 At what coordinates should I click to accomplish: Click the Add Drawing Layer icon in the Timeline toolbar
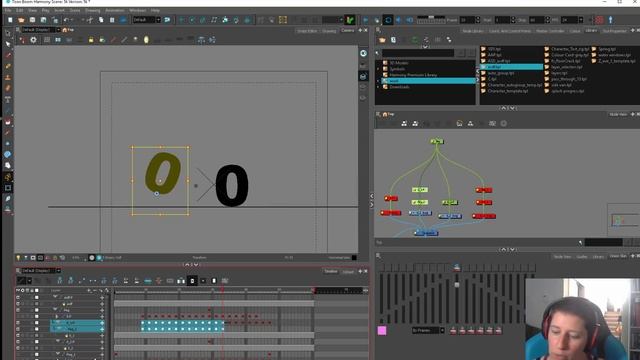tap(60, 280)
